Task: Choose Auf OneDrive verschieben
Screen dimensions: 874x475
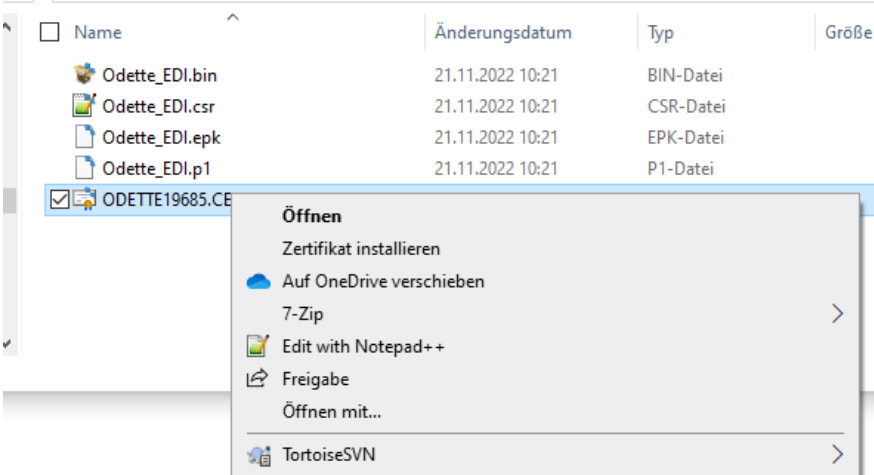Action: [x=383, y=282]
